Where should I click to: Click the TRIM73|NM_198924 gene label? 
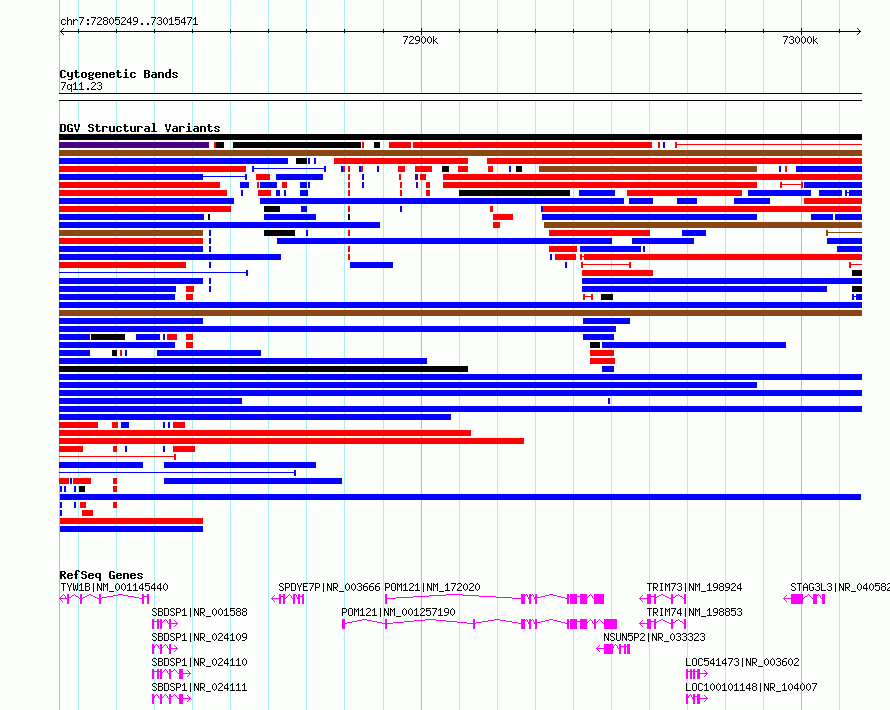tap(694, 587)
